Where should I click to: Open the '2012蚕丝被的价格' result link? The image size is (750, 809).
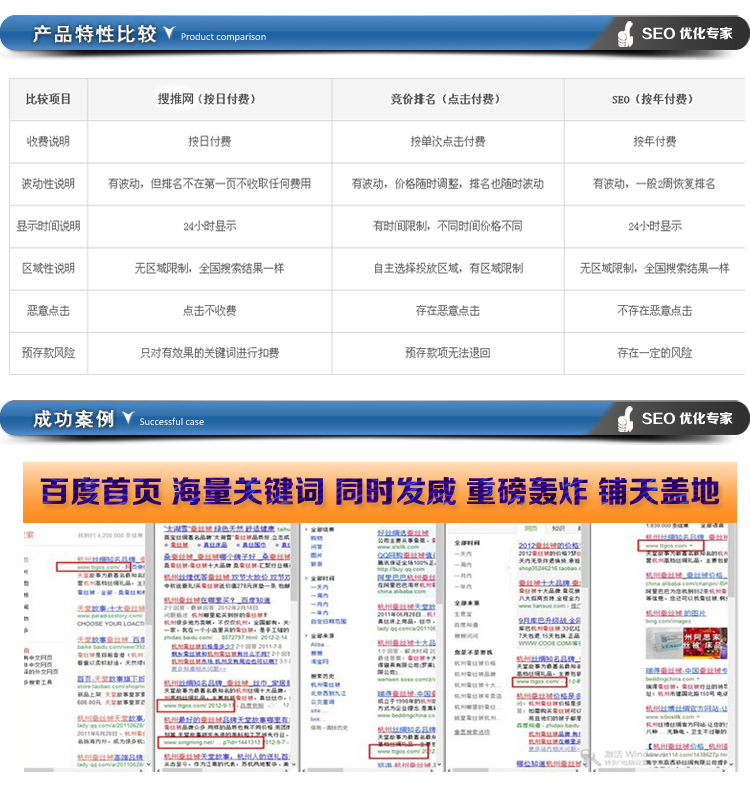tap(549, 545)
